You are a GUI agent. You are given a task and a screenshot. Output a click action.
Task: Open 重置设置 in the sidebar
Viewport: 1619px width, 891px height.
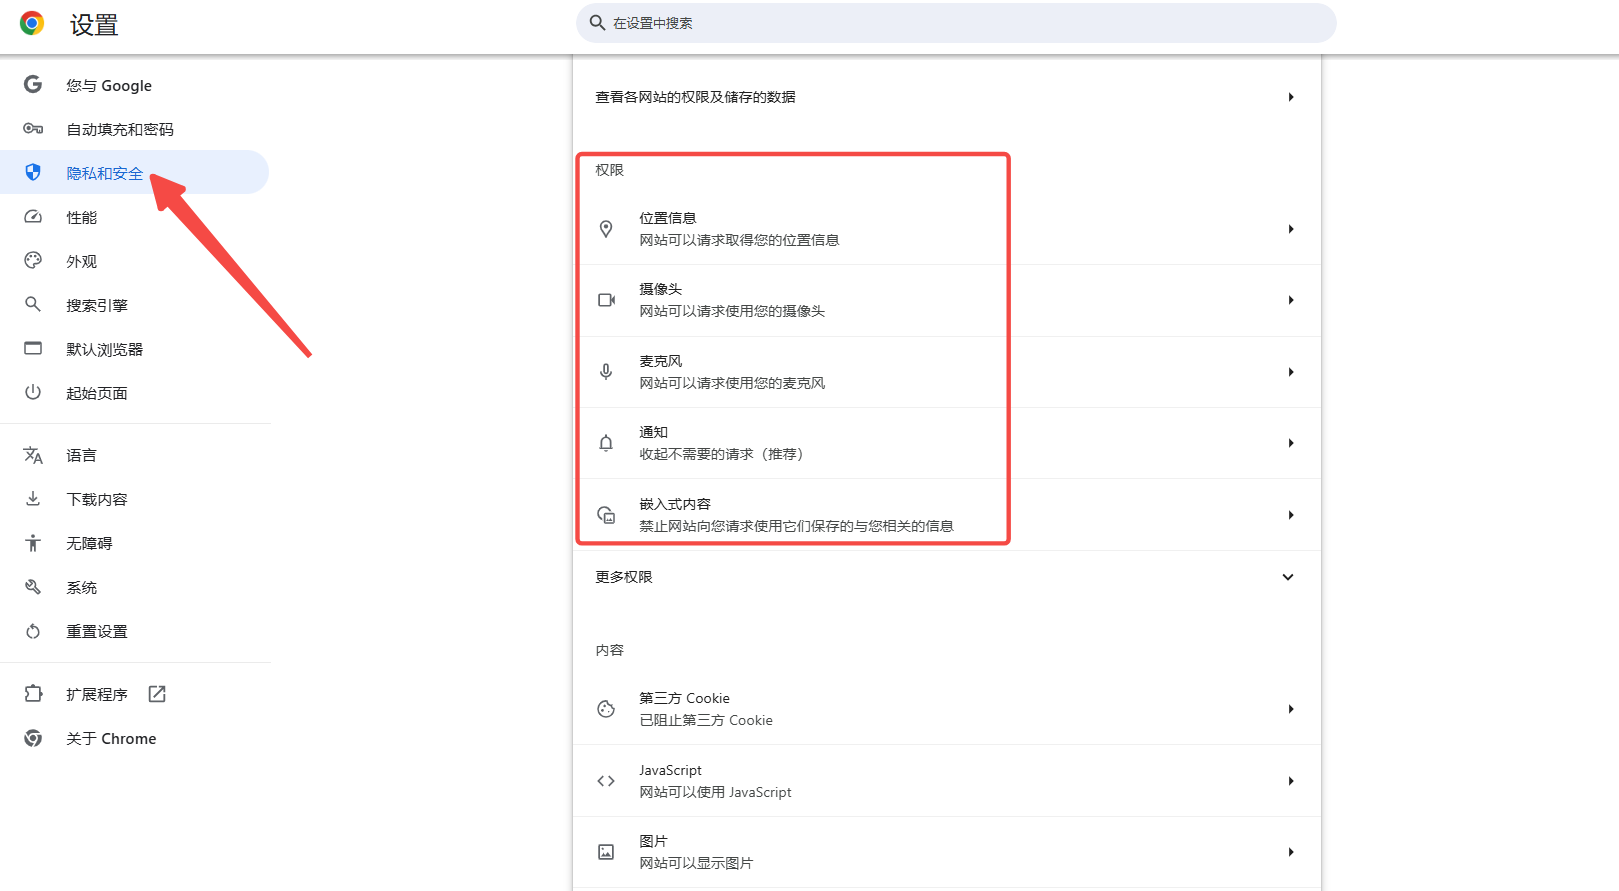coord(97,632)
